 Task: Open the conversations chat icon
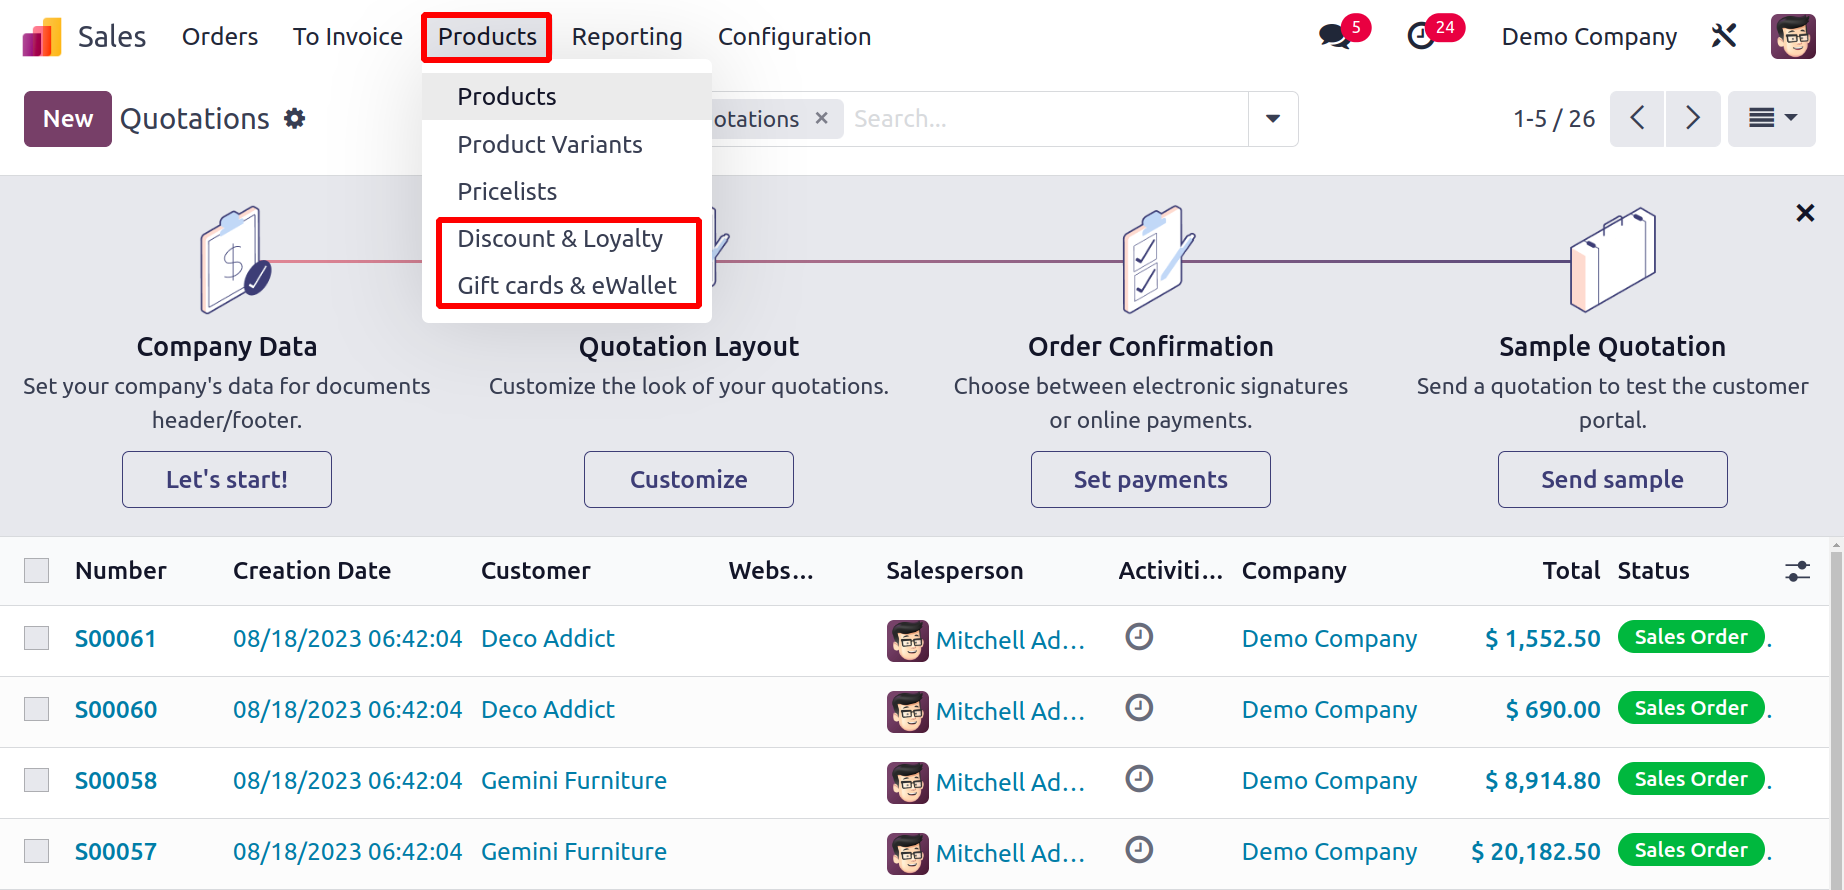tap(1335, 37)
